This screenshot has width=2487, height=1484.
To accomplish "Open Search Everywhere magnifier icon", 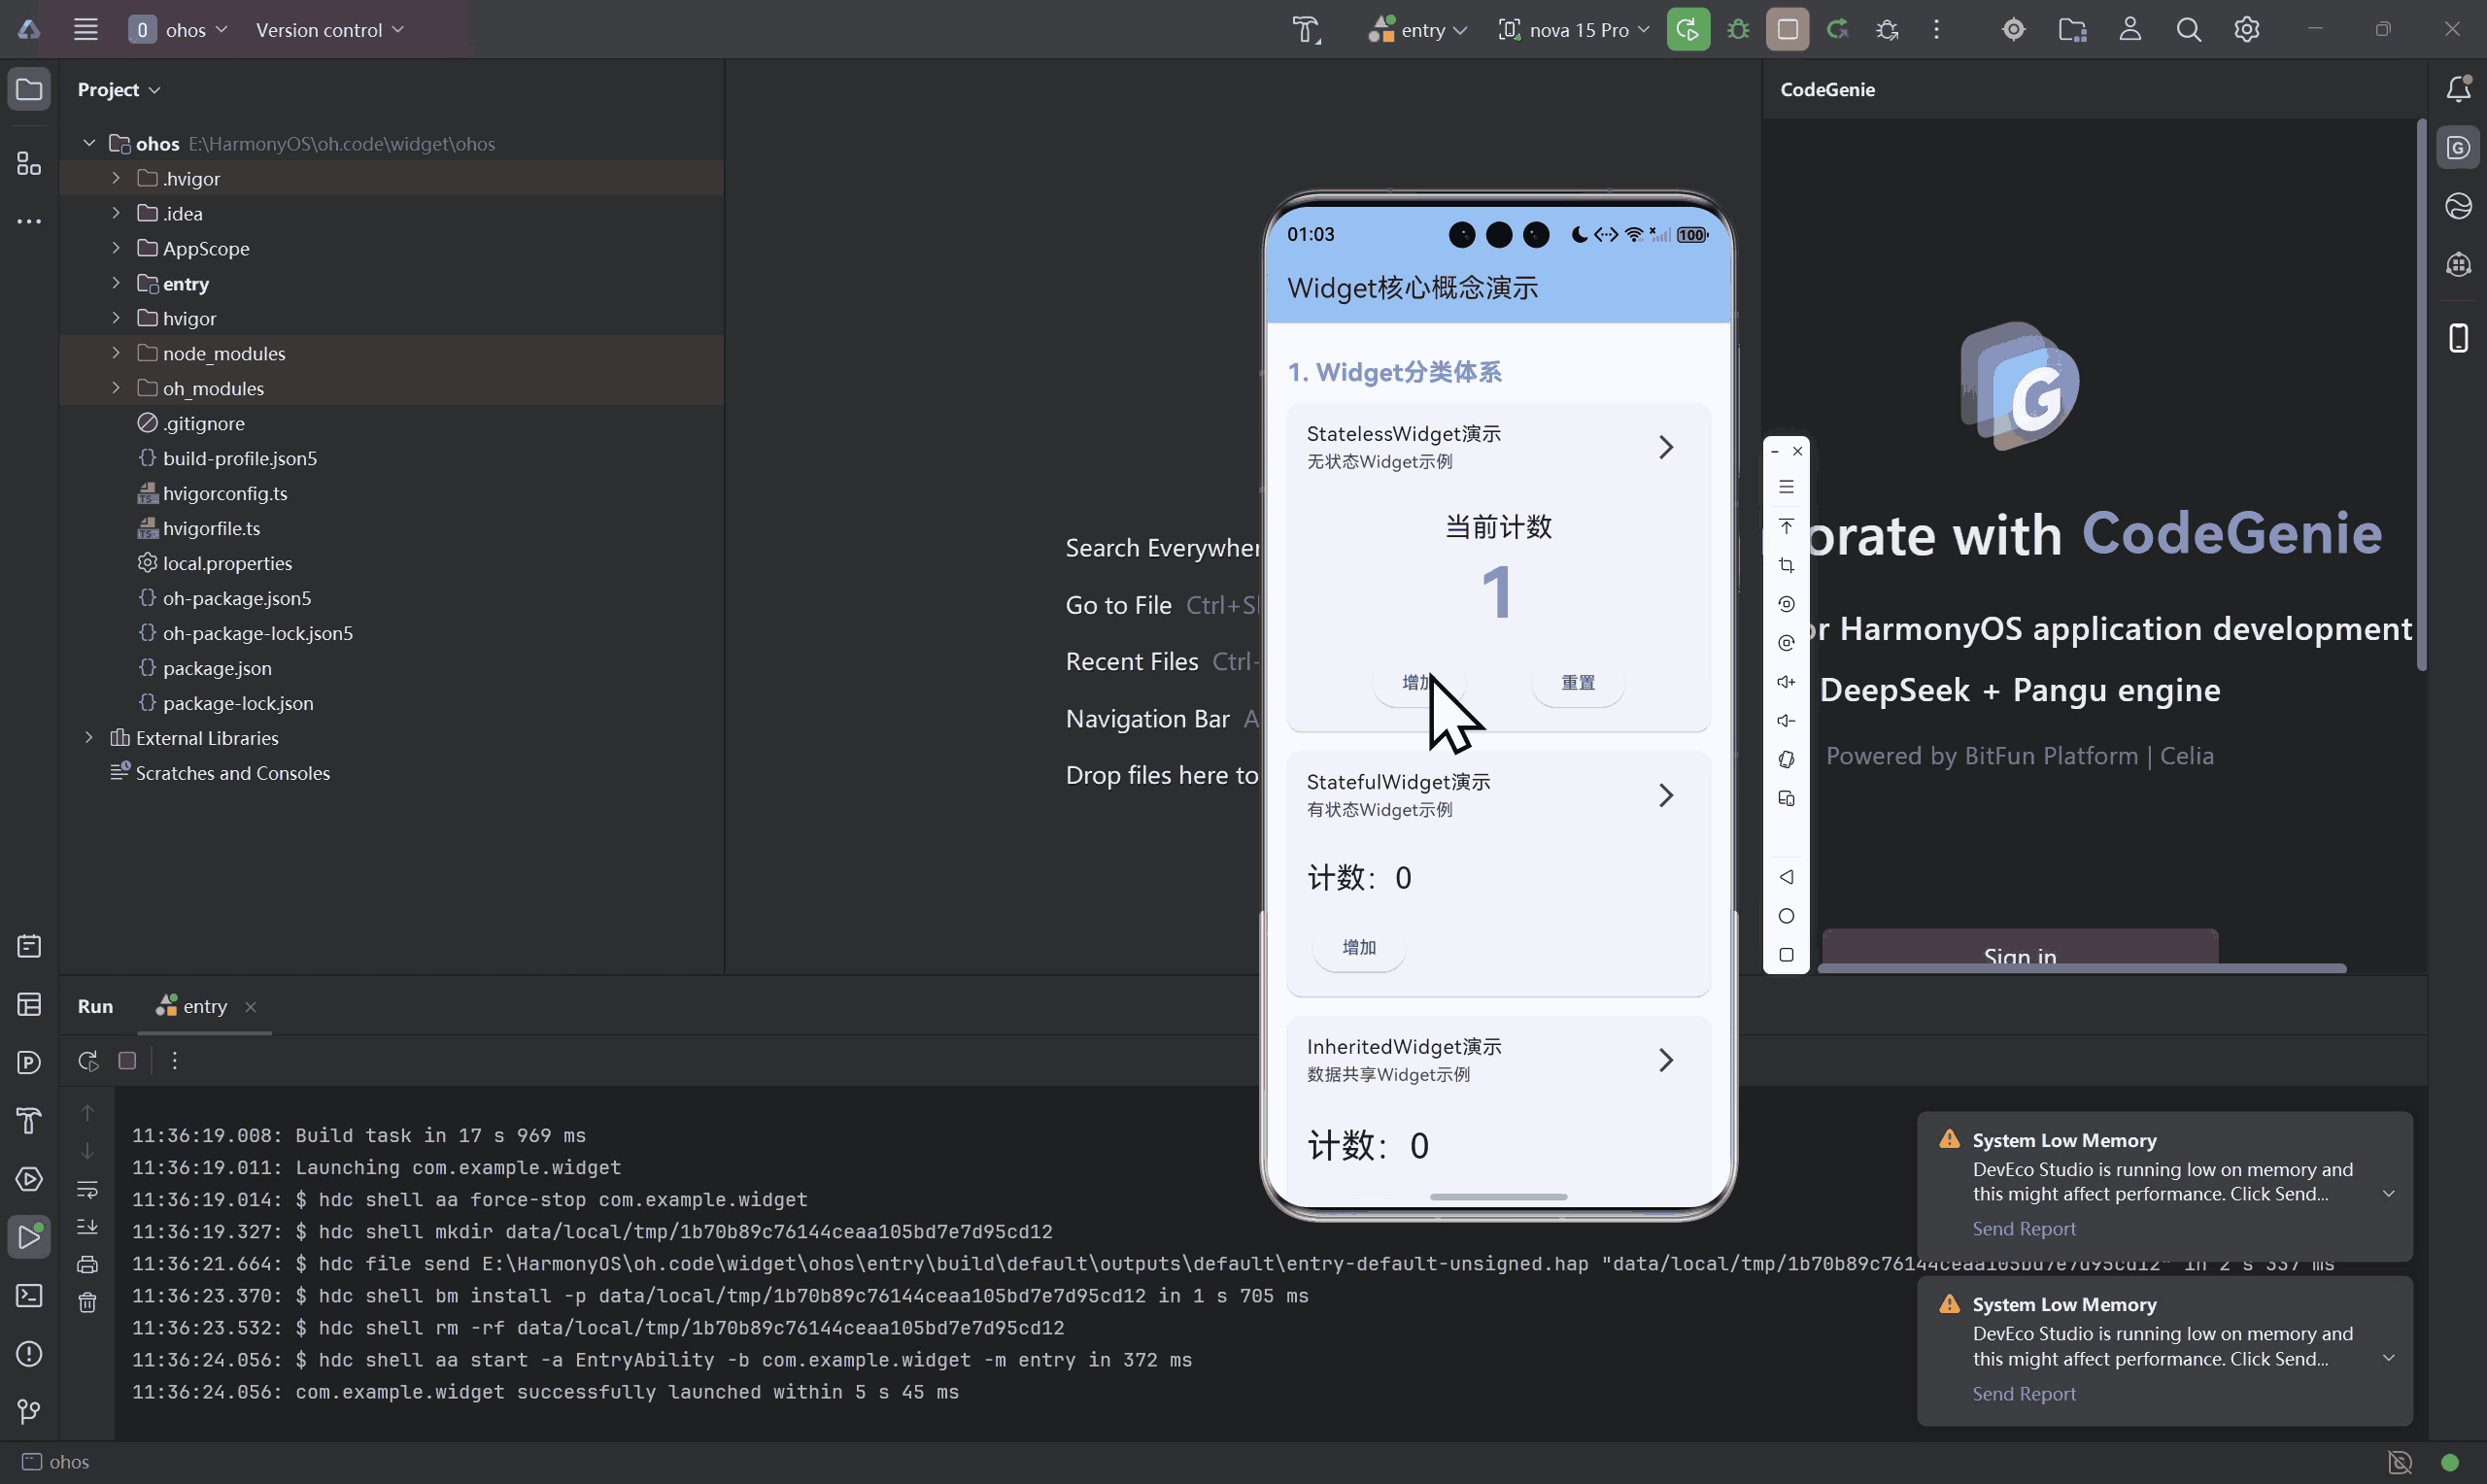I will coord(2188,30).
